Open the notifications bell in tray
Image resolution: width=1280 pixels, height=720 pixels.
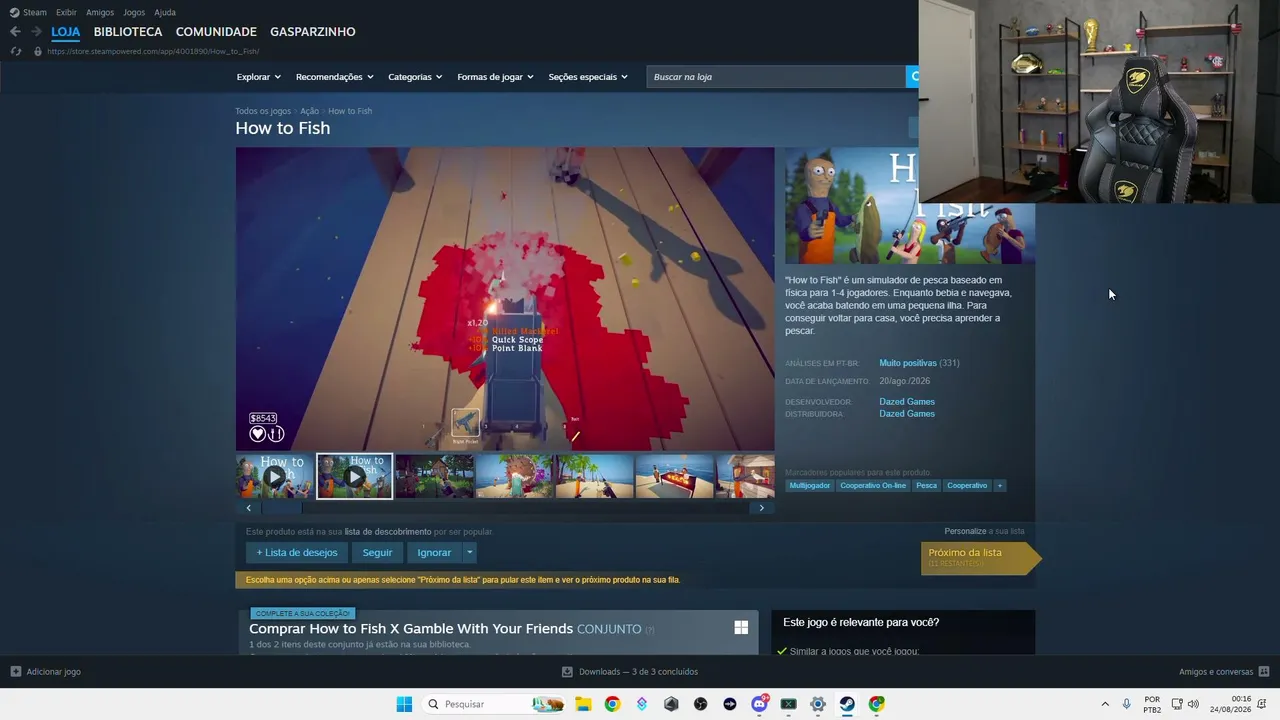click(1262, 704)
